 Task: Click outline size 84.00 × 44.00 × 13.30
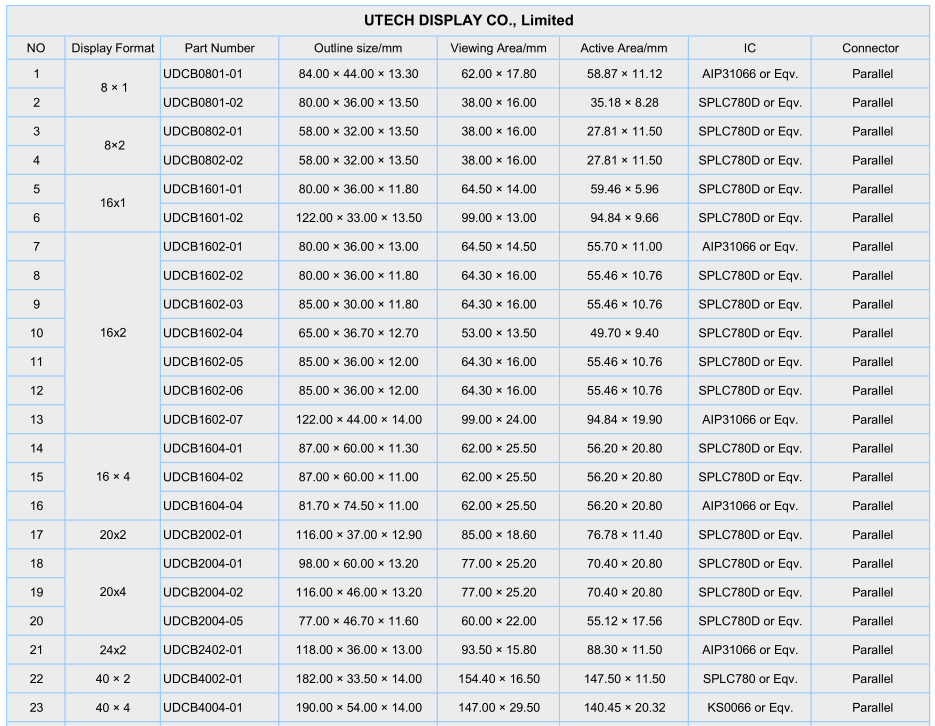tap(358, 74)
